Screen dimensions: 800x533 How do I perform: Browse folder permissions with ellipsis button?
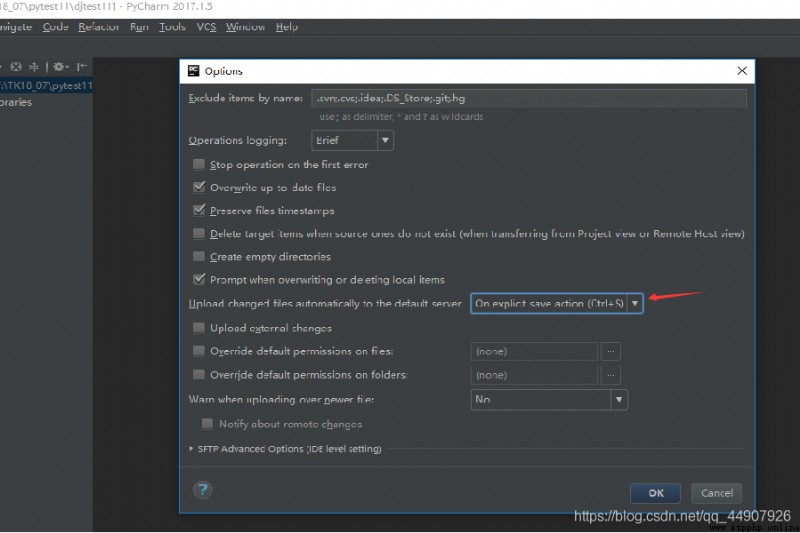611,375
